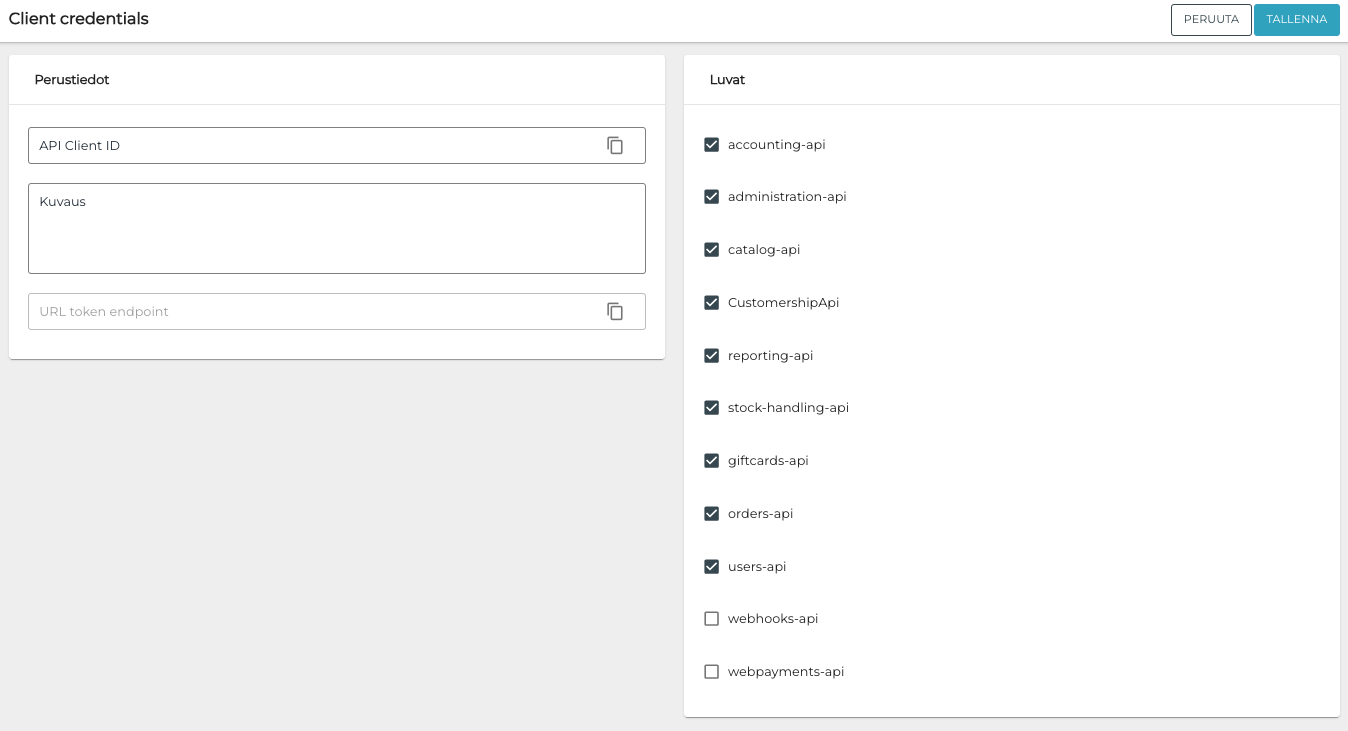Click the Perustiedot section heading
The height and width of the screenshot is (731, 1348).
(x=72, y=80)
